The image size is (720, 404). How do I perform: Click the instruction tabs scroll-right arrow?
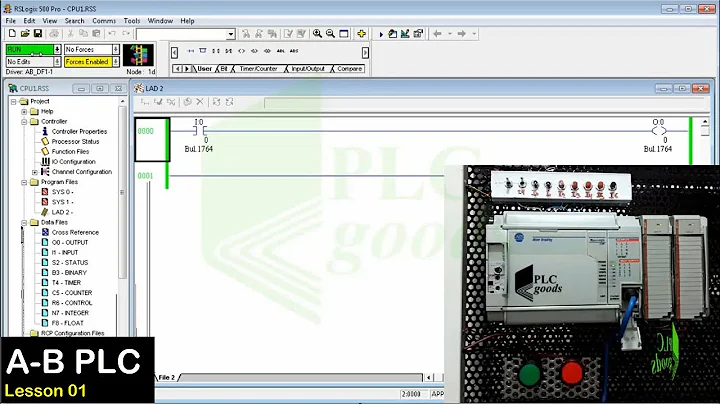click(x=186, y=69)
